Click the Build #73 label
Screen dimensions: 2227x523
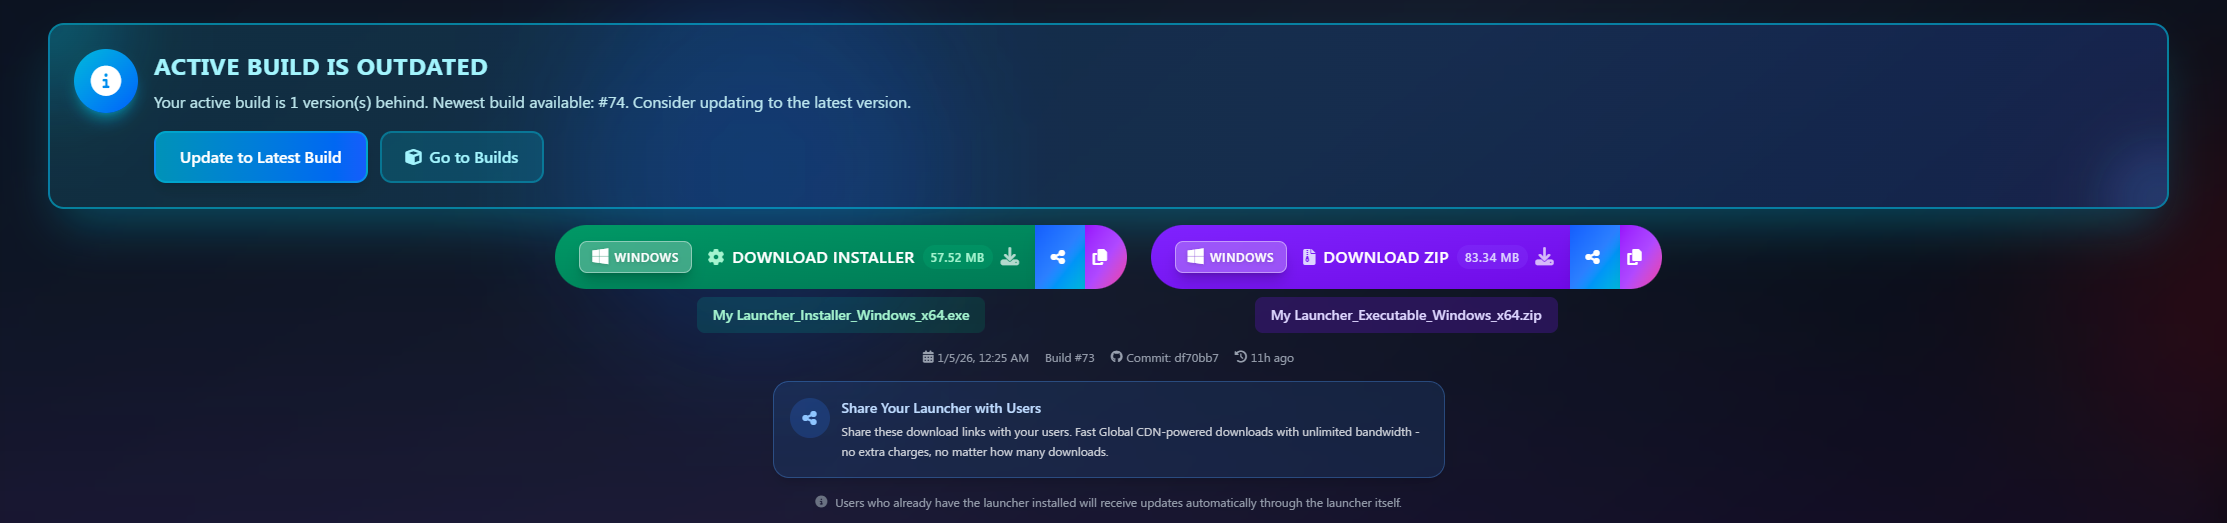click(x=1069, y=358)
